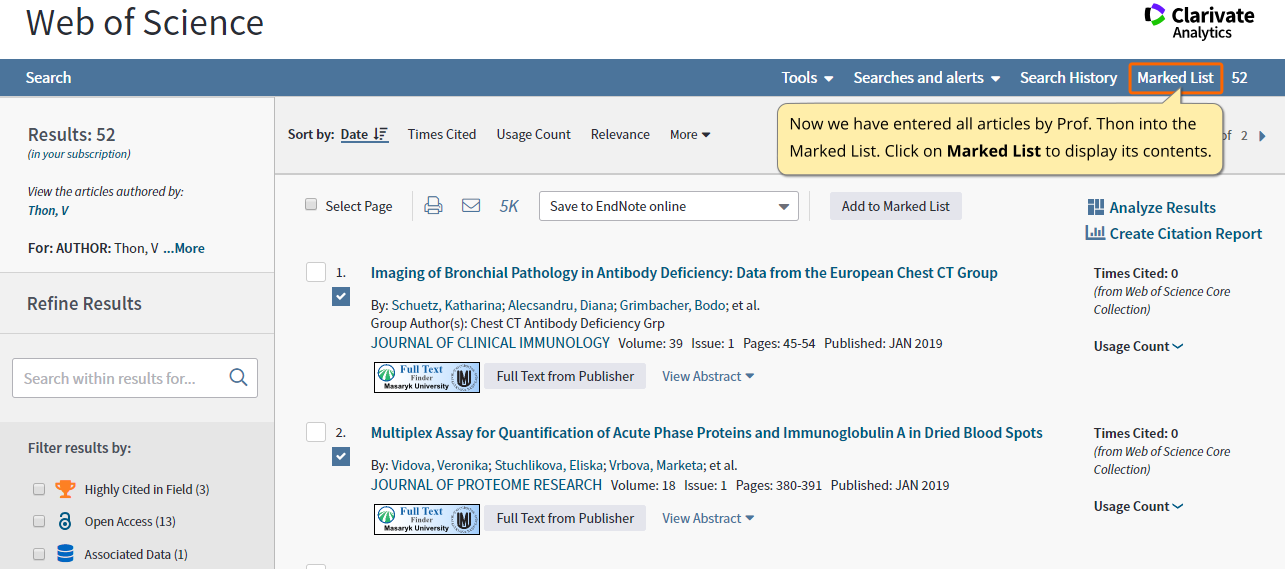
Task: Click the 5K export icon
Action: [509, 206]
